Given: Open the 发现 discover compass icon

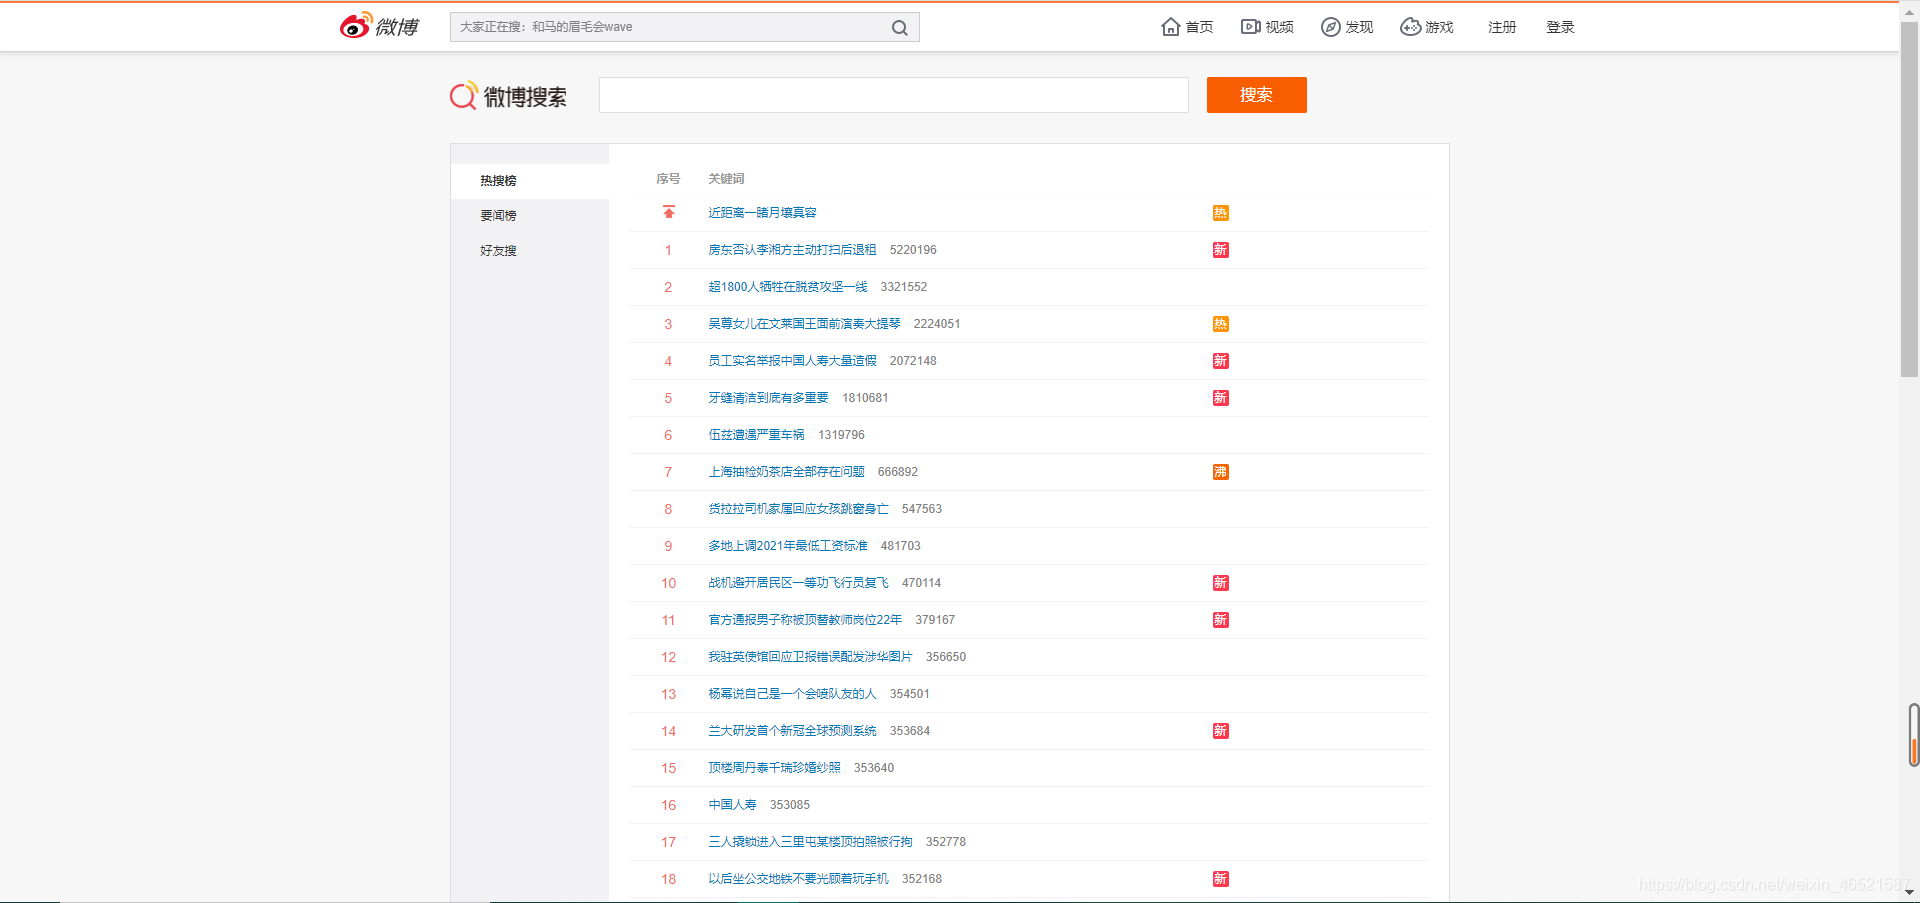Looking at the screenshot, I should tap(1330, 27).
